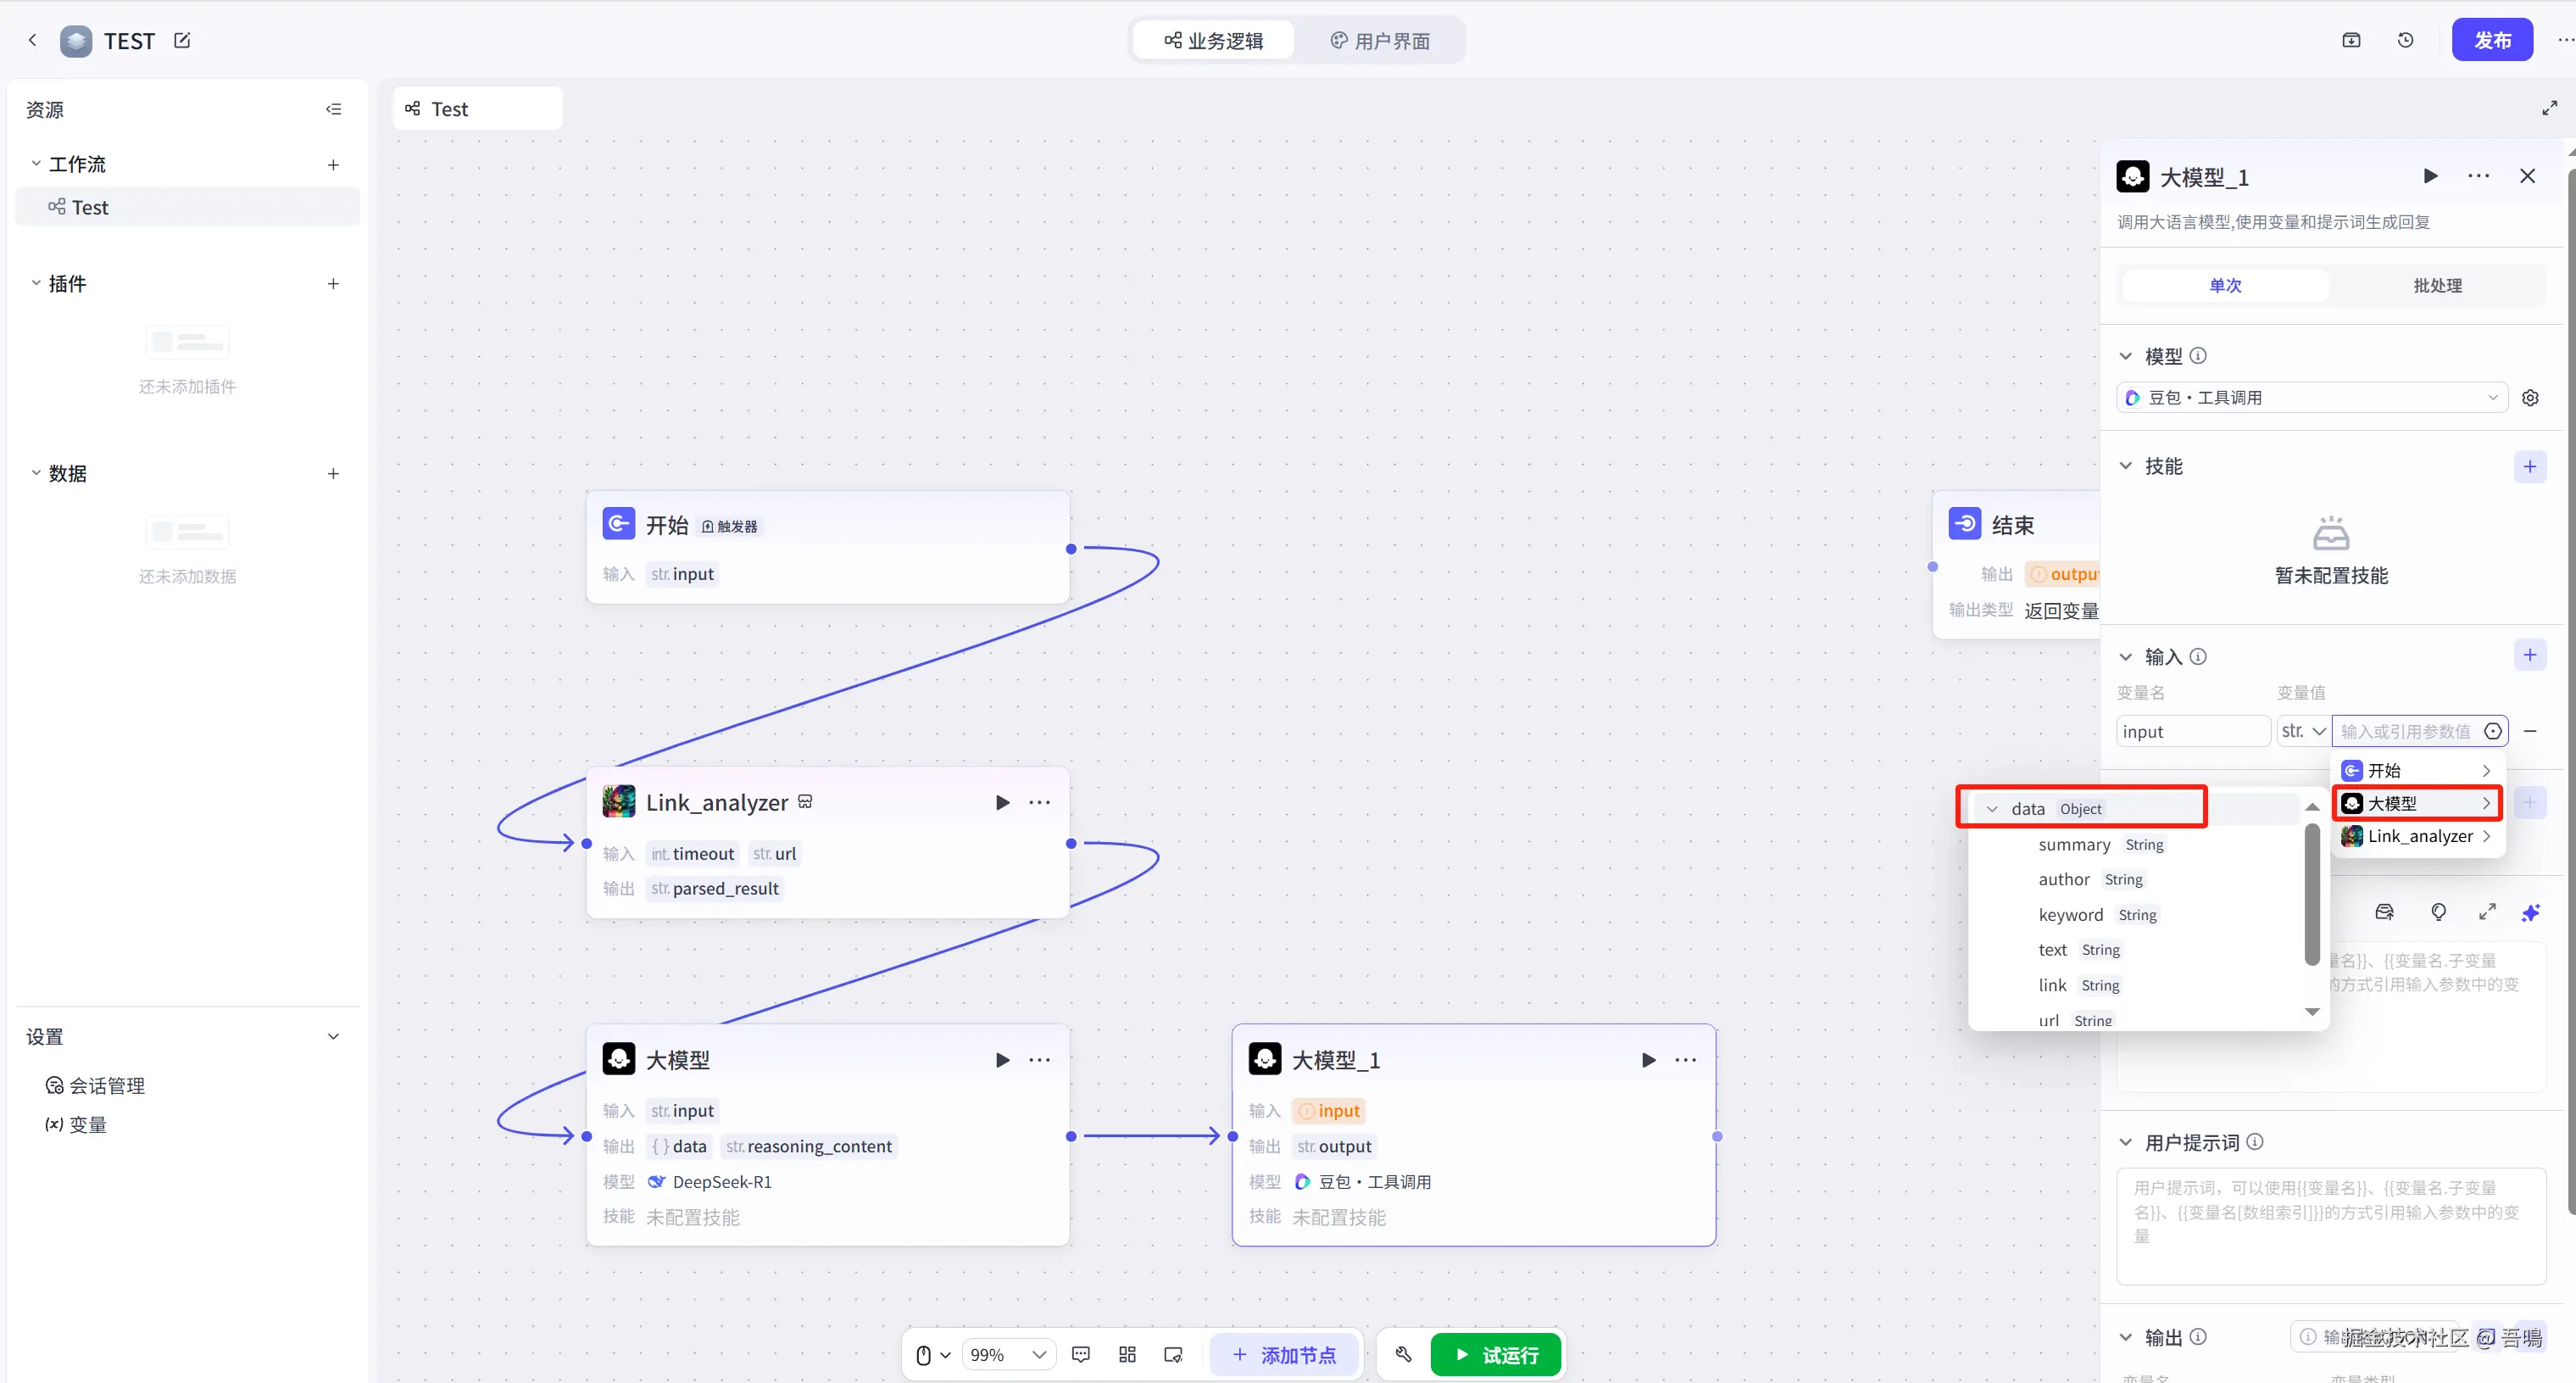The image size is (2576, 1383).
Task: Open the zoom level 99% dropdown
Action: pos(1007,1354)
